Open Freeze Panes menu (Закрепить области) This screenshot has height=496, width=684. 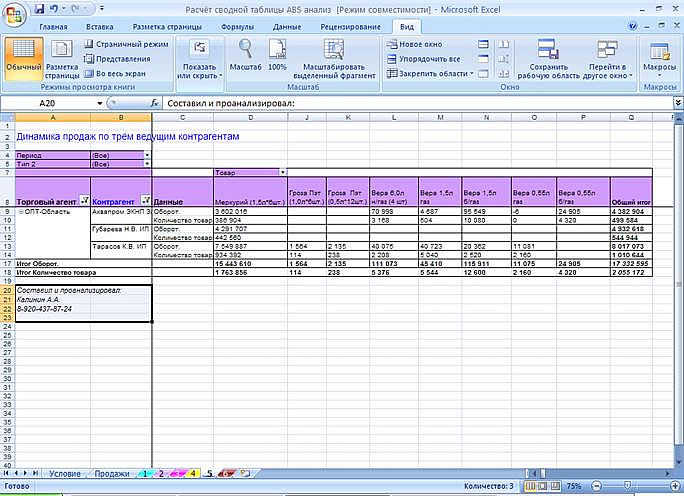pyautogui.click(x=430, y=74)
